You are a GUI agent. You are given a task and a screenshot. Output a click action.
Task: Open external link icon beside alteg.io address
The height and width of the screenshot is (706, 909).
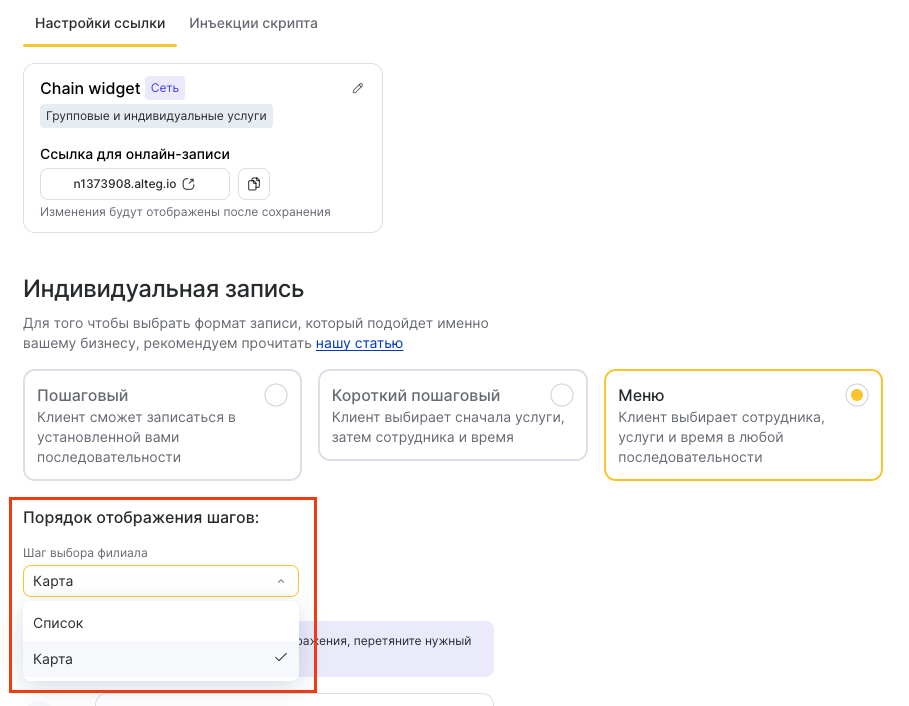(187, 184)
